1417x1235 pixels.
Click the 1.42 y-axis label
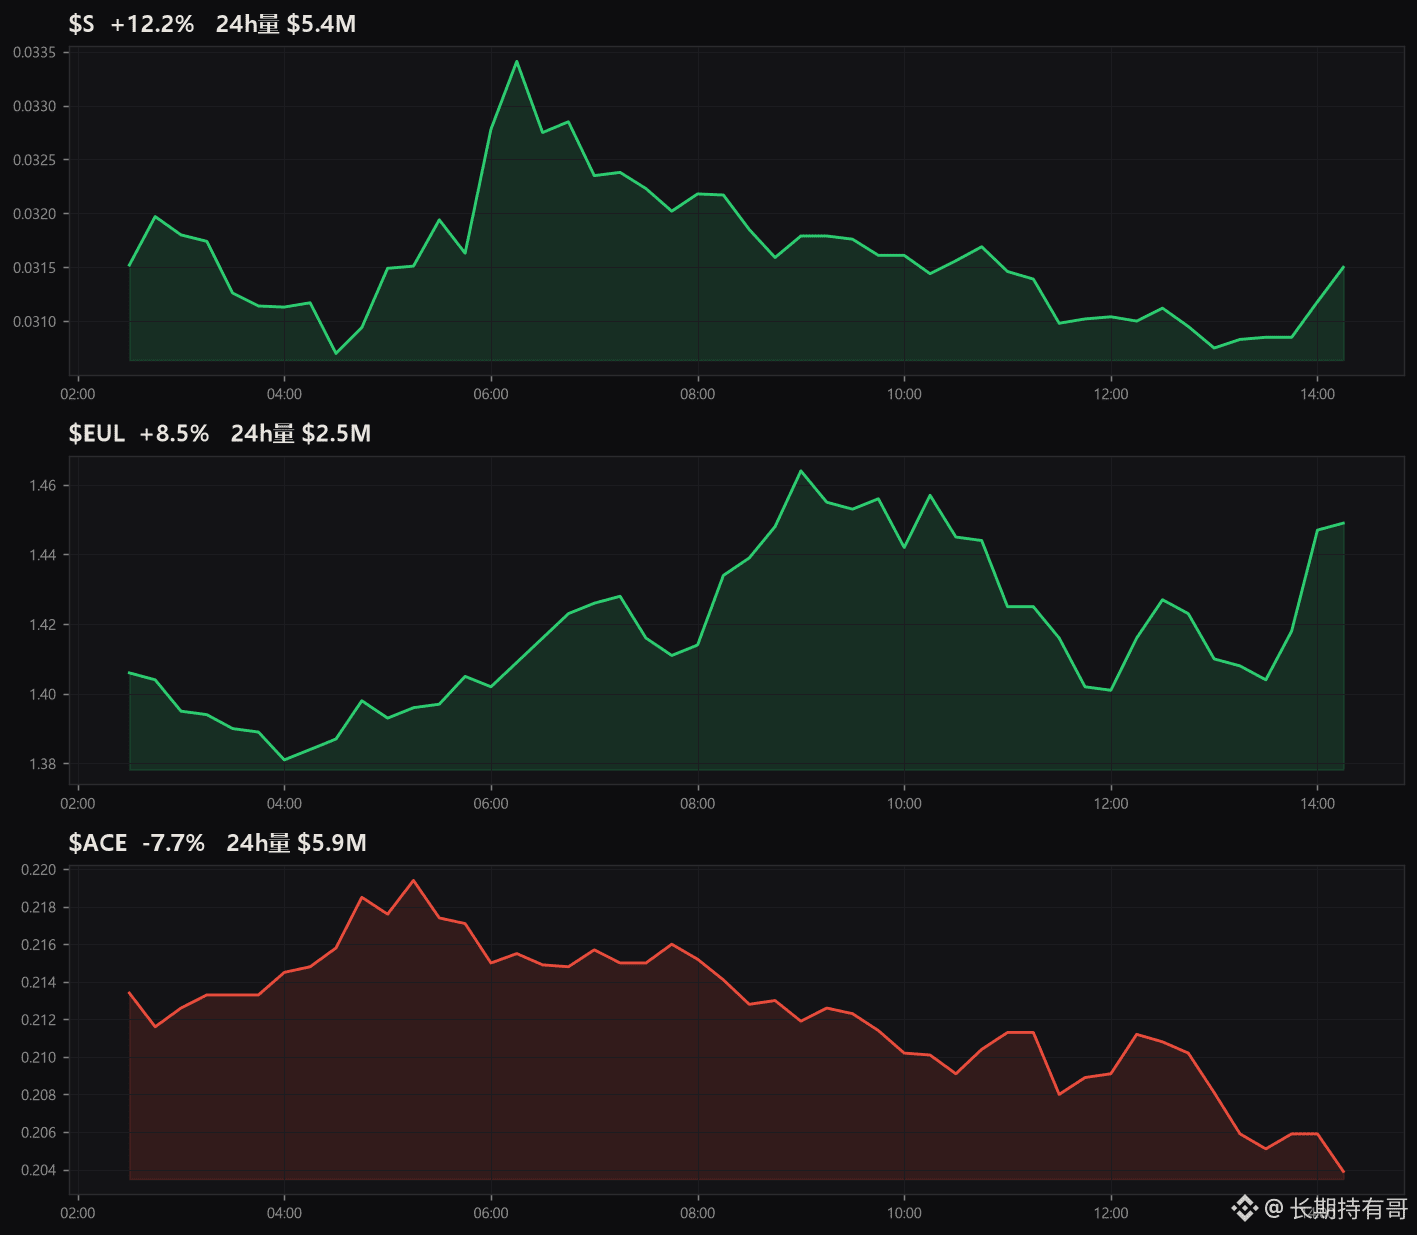pyautogui.click(x=42, y=625)
